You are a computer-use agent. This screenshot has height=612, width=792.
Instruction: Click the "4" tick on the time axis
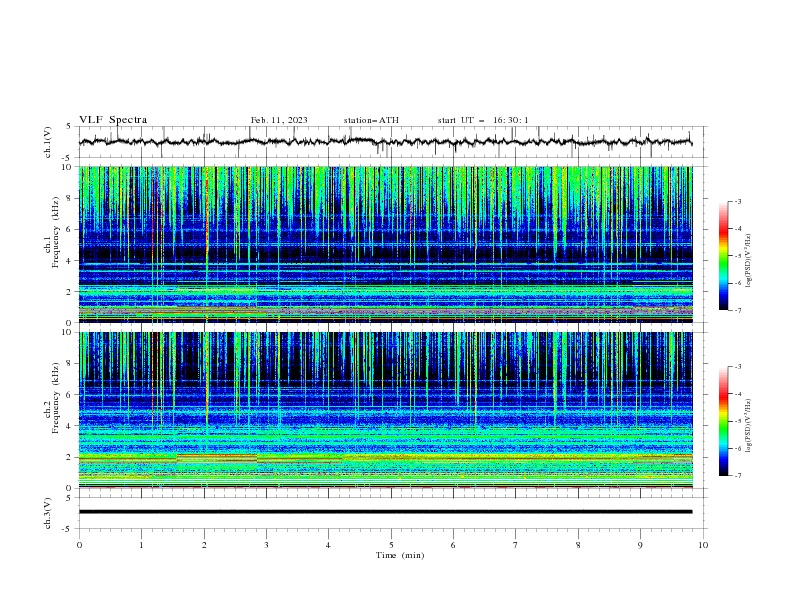pos(328,545)
